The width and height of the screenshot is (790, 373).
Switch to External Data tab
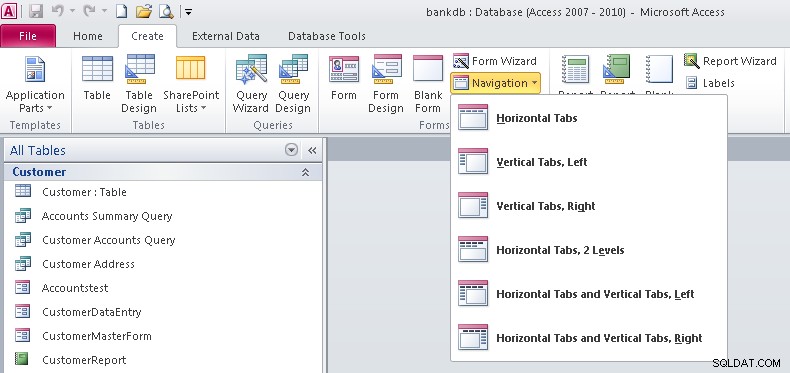pyautogui.click(x=226, y=36)
